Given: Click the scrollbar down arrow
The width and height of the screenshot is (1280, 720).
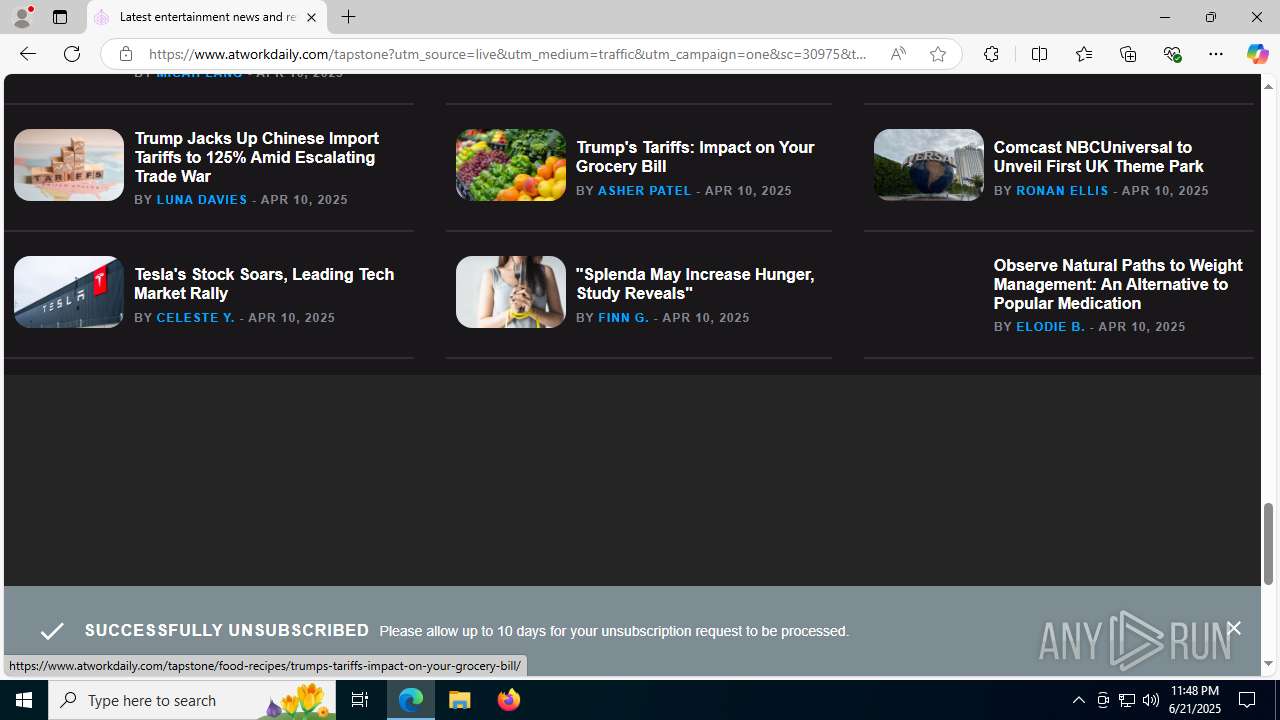Looking at the screenshot, I should click(1268, 664).
